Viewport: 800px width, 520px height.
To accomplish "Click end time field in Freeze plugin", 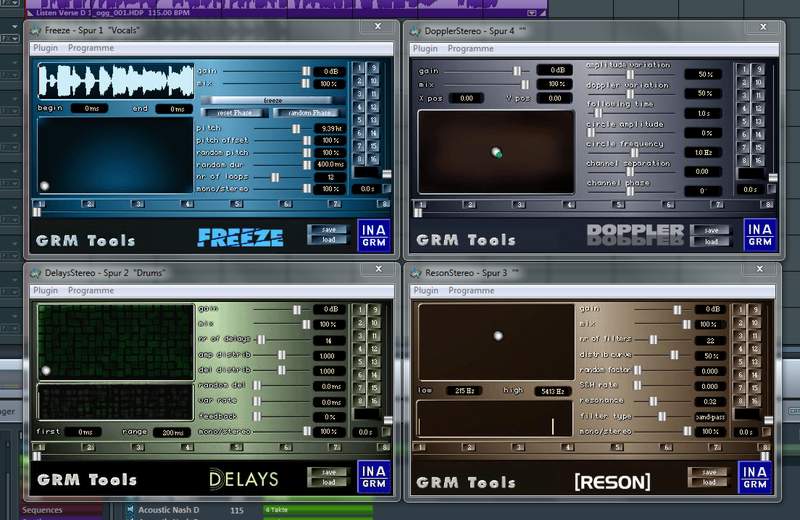I will click(x=174, y=109).
